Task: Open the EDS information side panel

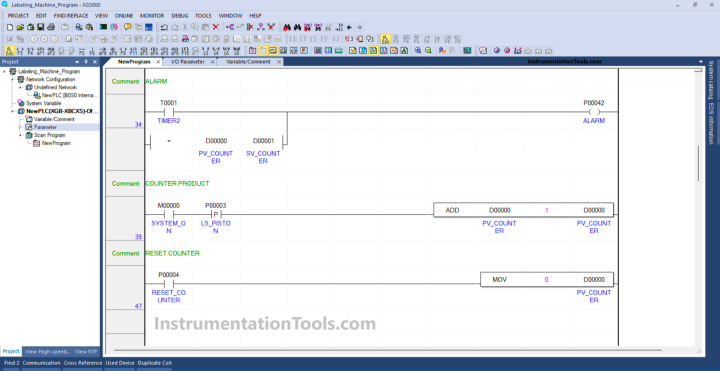Action: pyautogui.click(x=711, y=123)
